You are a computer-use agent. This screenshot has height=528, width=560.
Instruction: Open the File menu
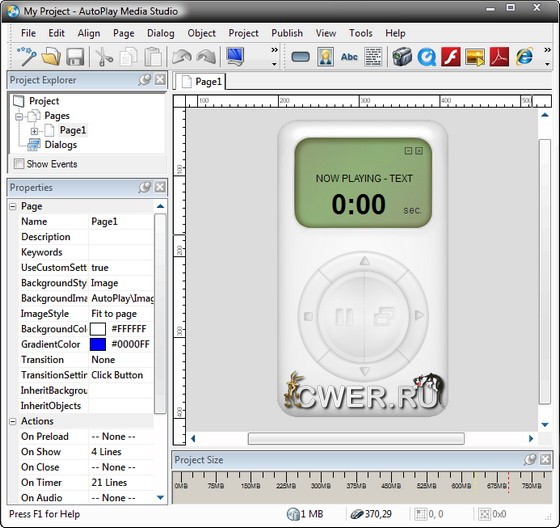click(x=28, y=33)
